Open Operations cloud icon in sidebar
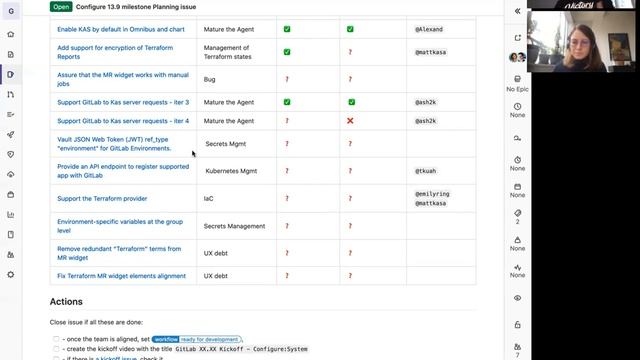The height and width of the screenshot is (360, 640). 11,174
